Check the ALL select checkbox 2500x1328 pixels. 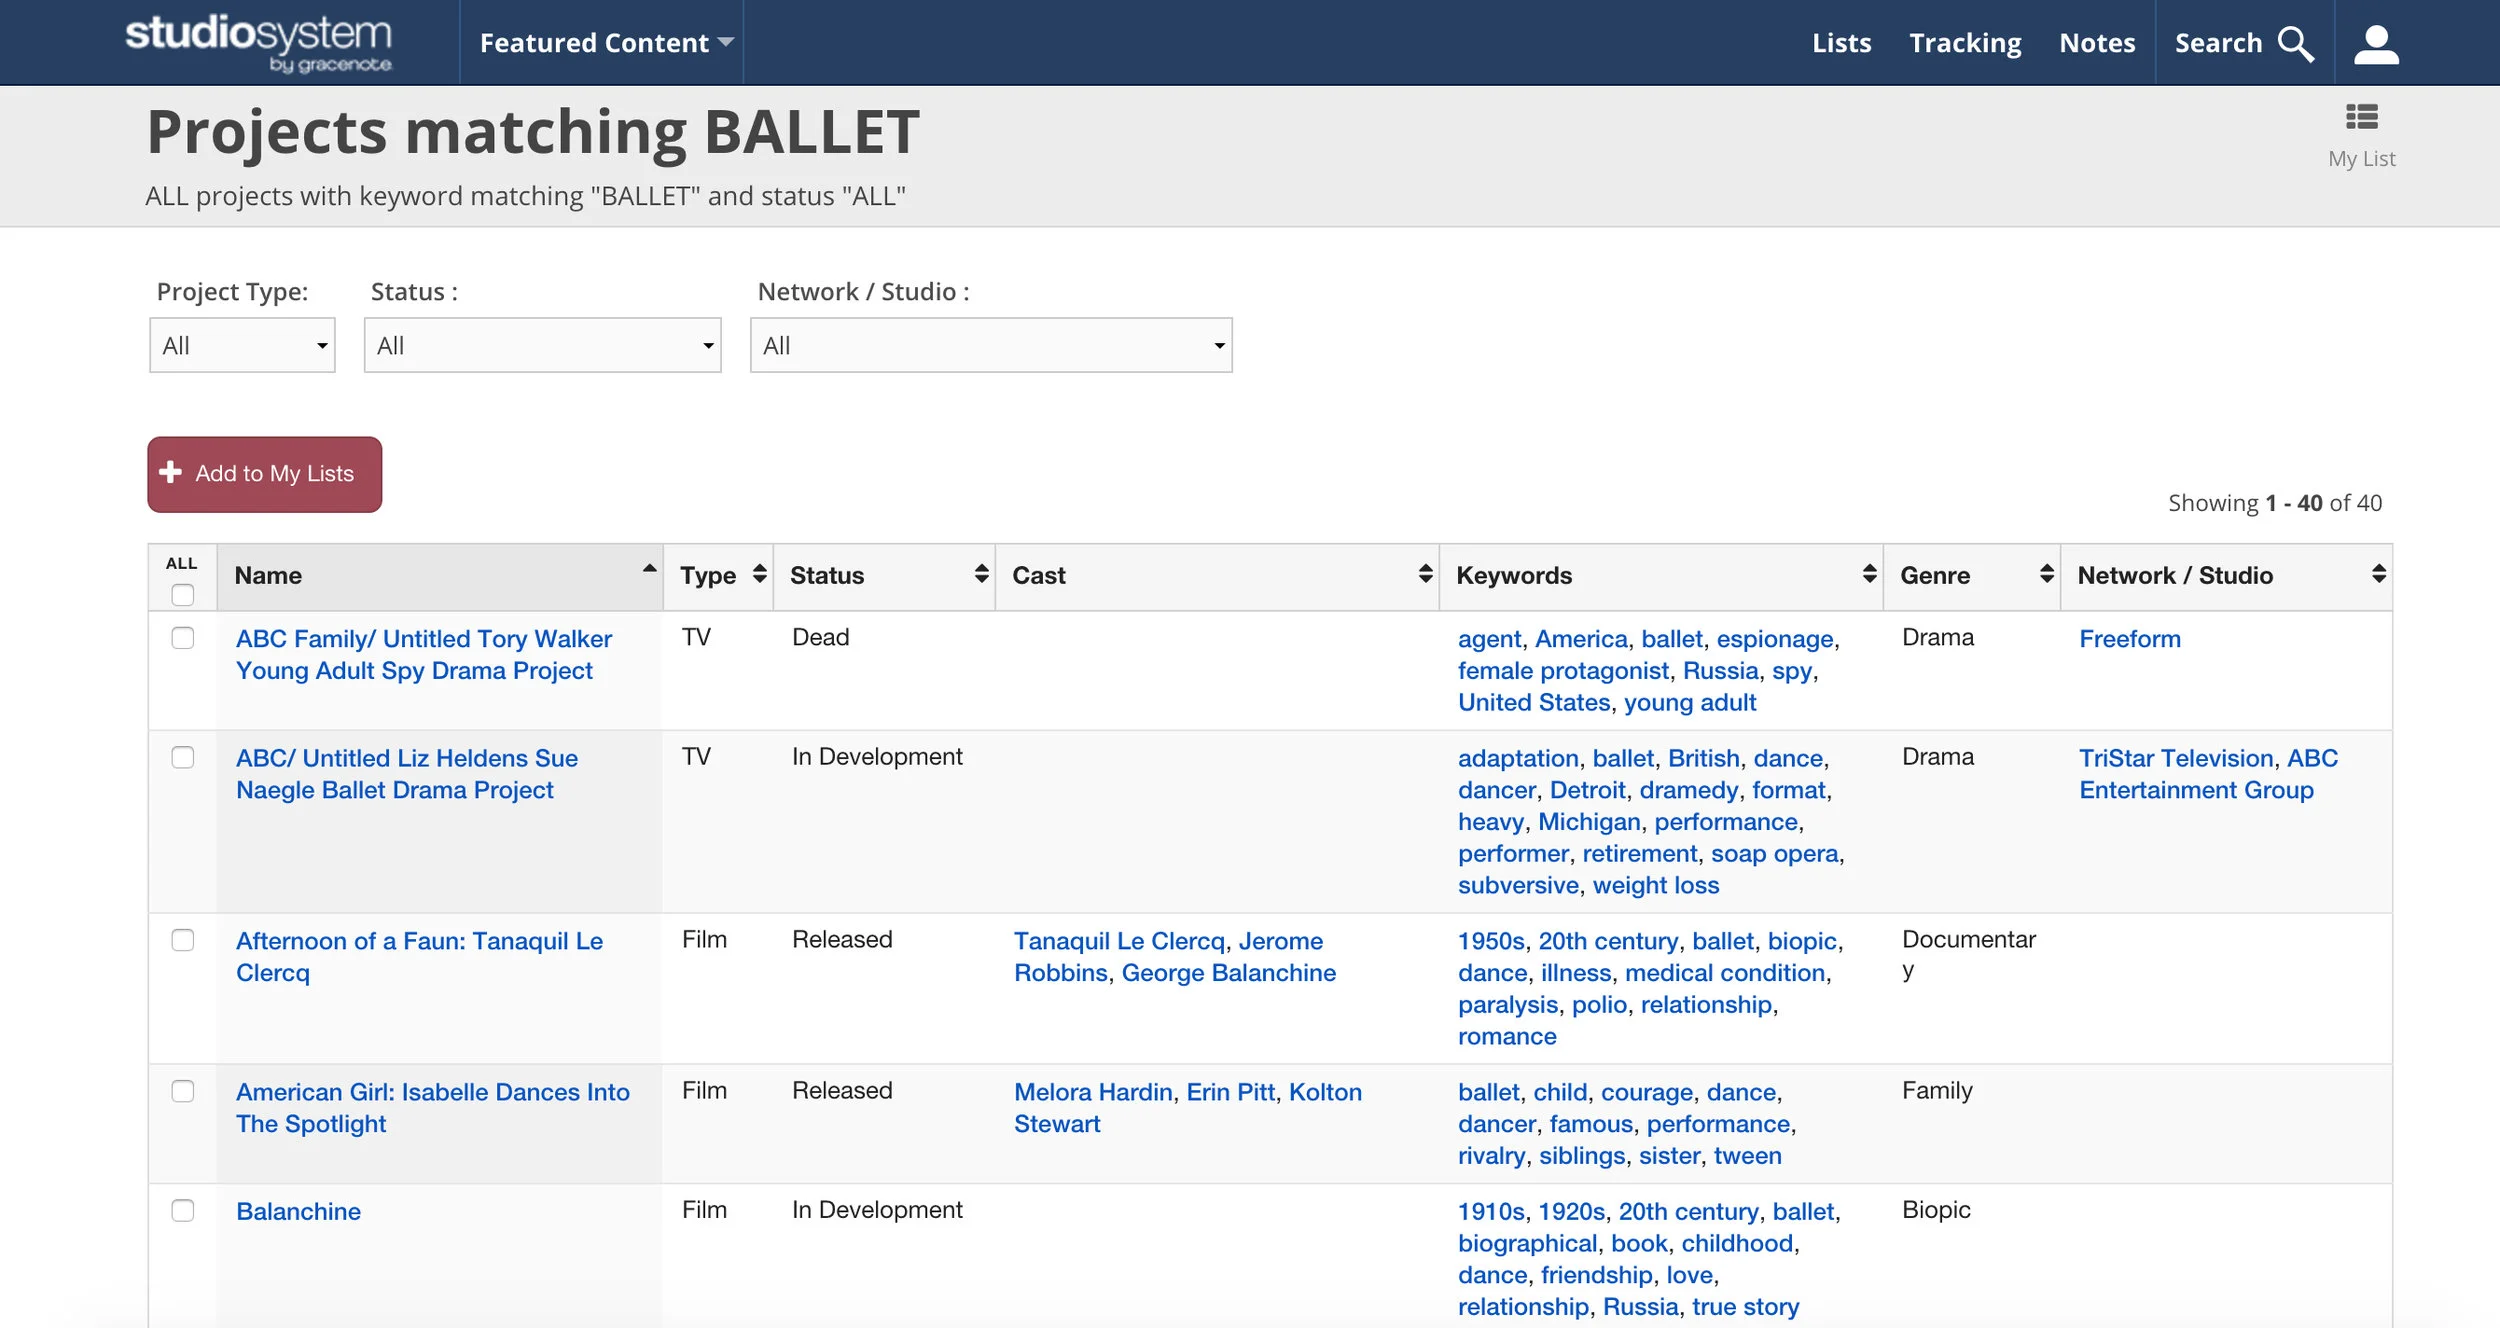(182, 595)
